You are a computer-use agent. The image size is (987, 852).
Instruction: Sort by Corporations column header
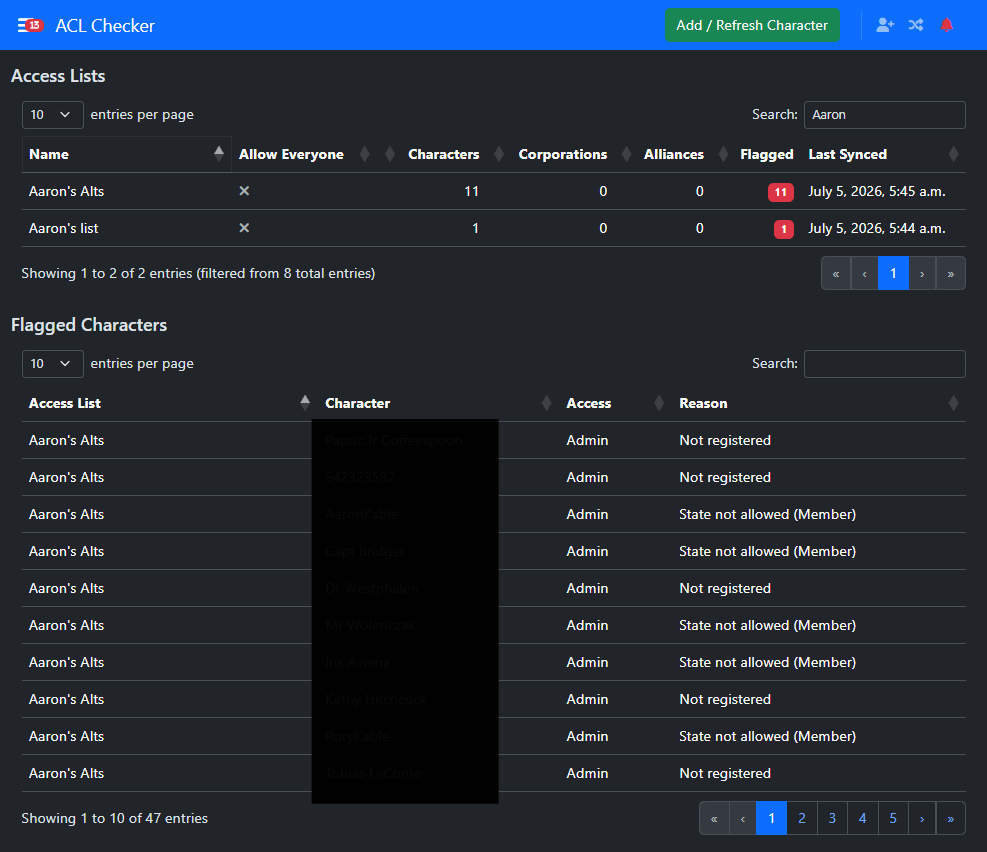pos(563,154)
